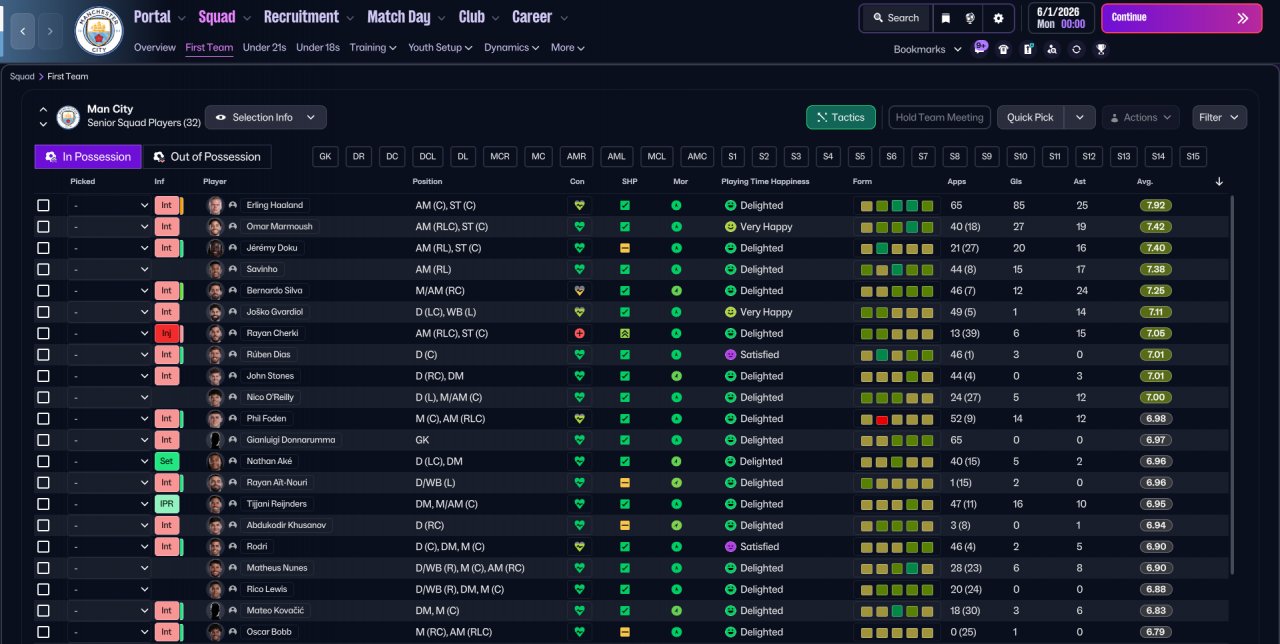
Task: Open the transfers circular-arrows bookmark icon
Action: tap(1076, 49)
